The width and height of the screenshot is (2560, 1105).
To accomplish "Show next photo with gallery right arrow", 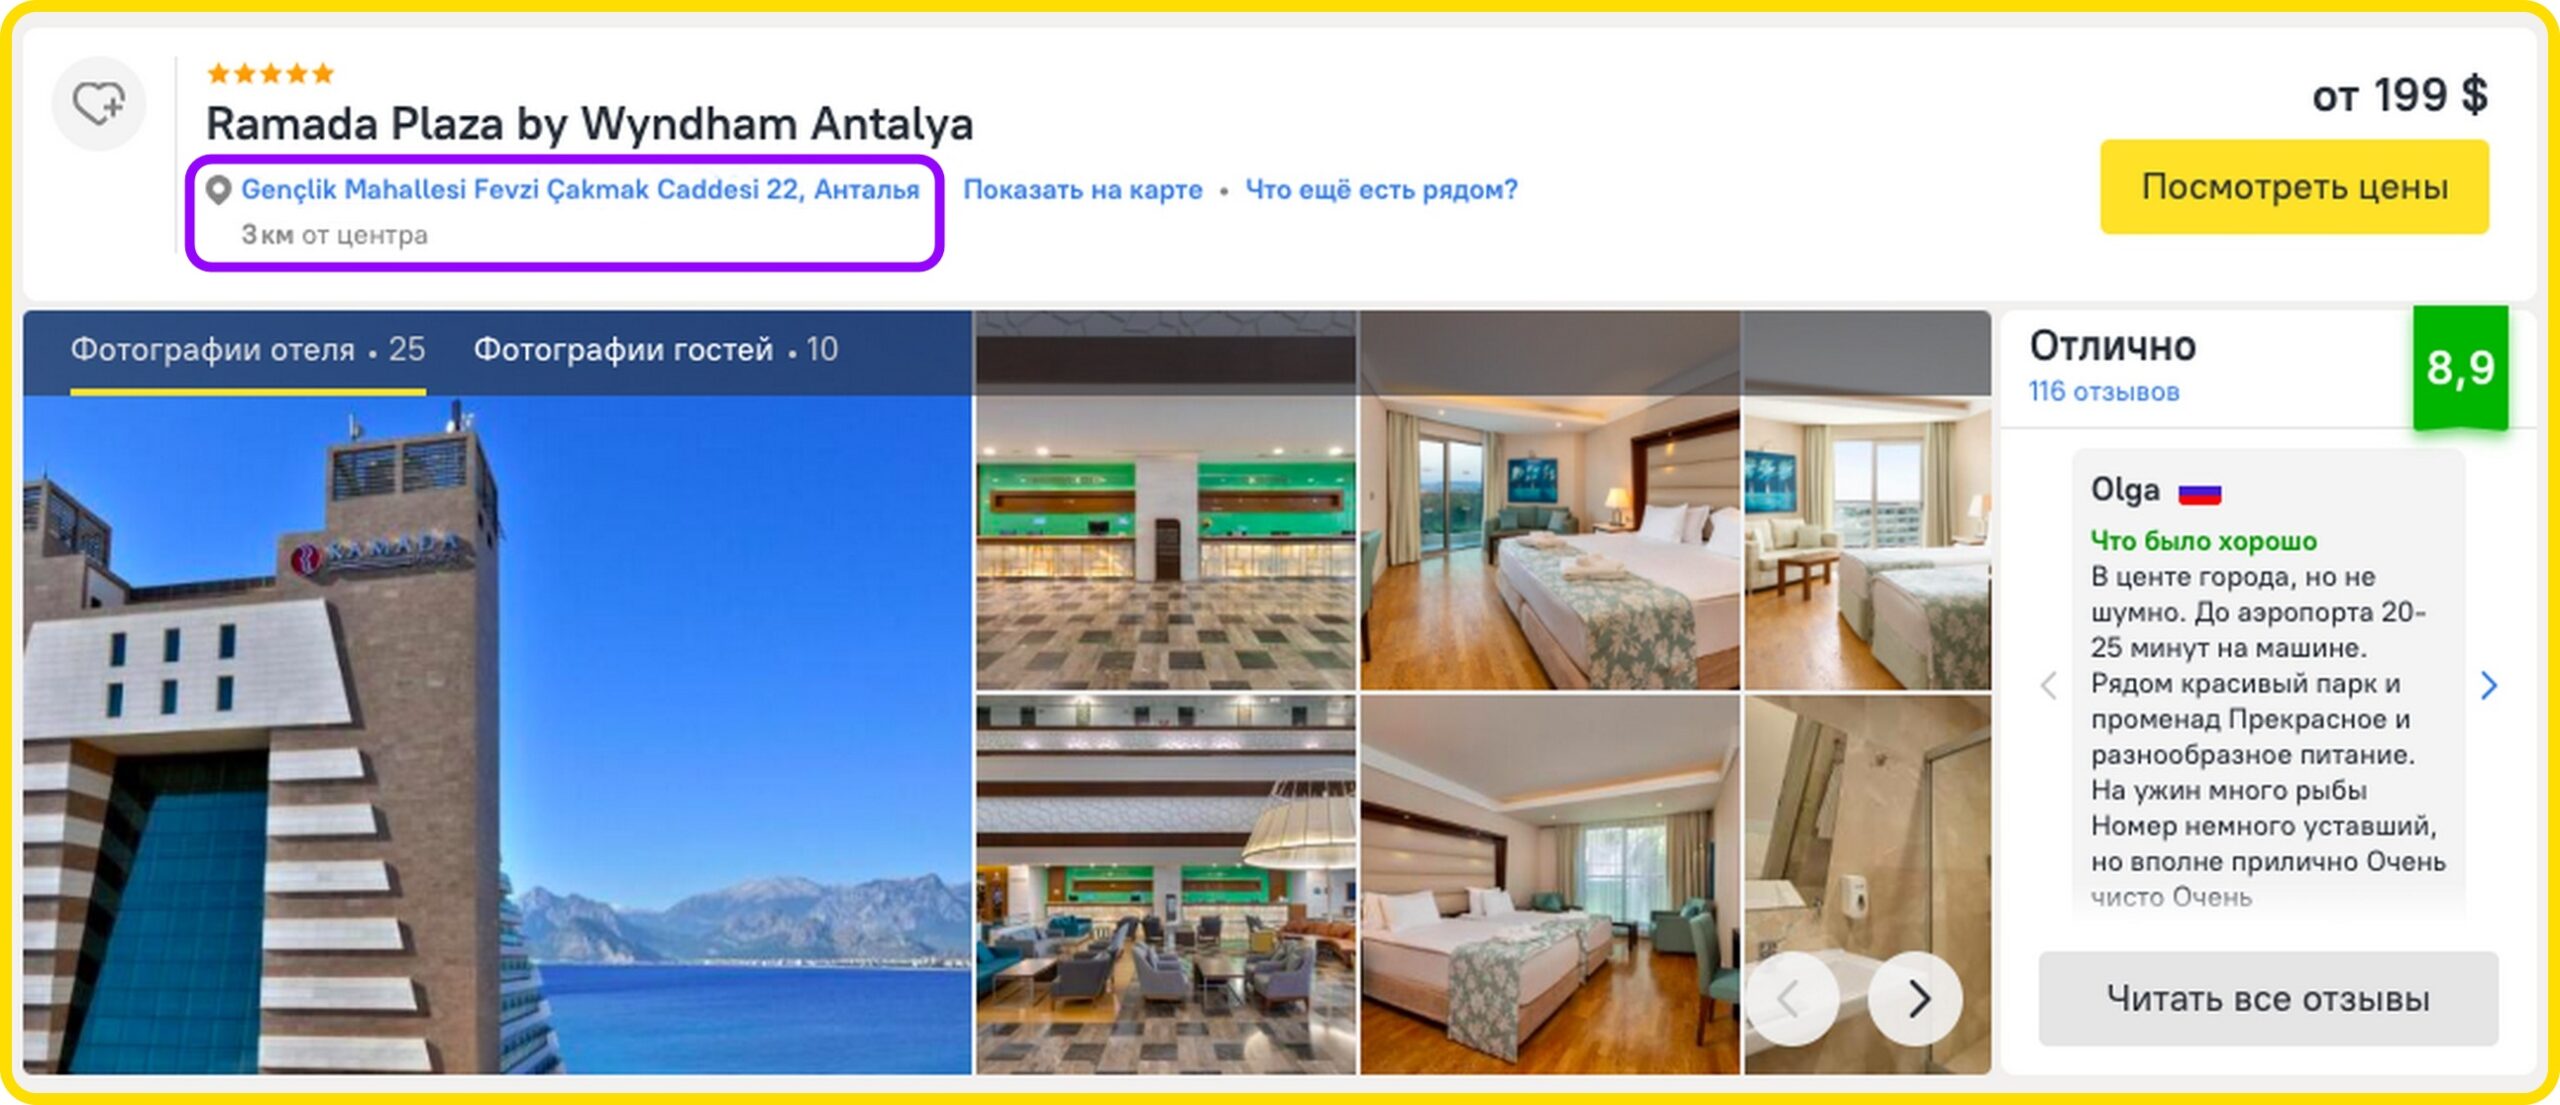I will click(x=1914, y=998).
